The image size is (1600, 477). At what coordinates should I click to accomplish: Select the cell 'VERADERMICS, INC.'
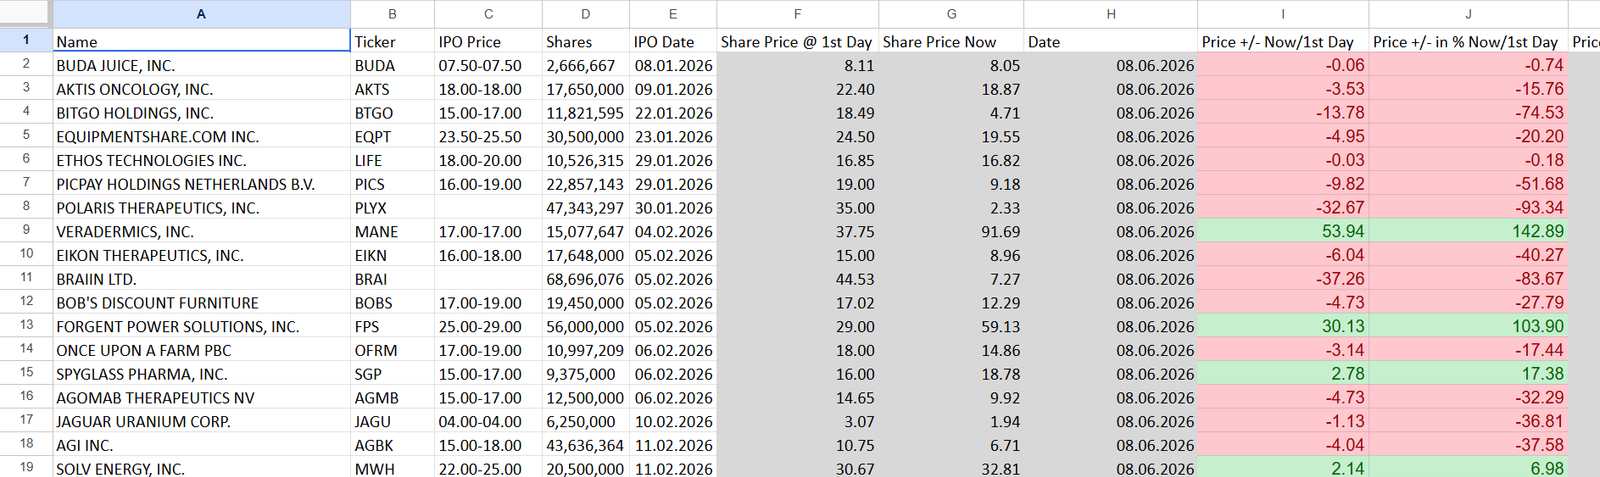201,231
